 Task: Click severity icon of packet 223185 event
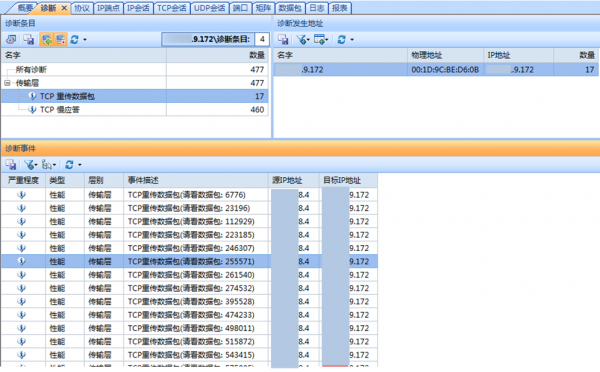[22, 235]
